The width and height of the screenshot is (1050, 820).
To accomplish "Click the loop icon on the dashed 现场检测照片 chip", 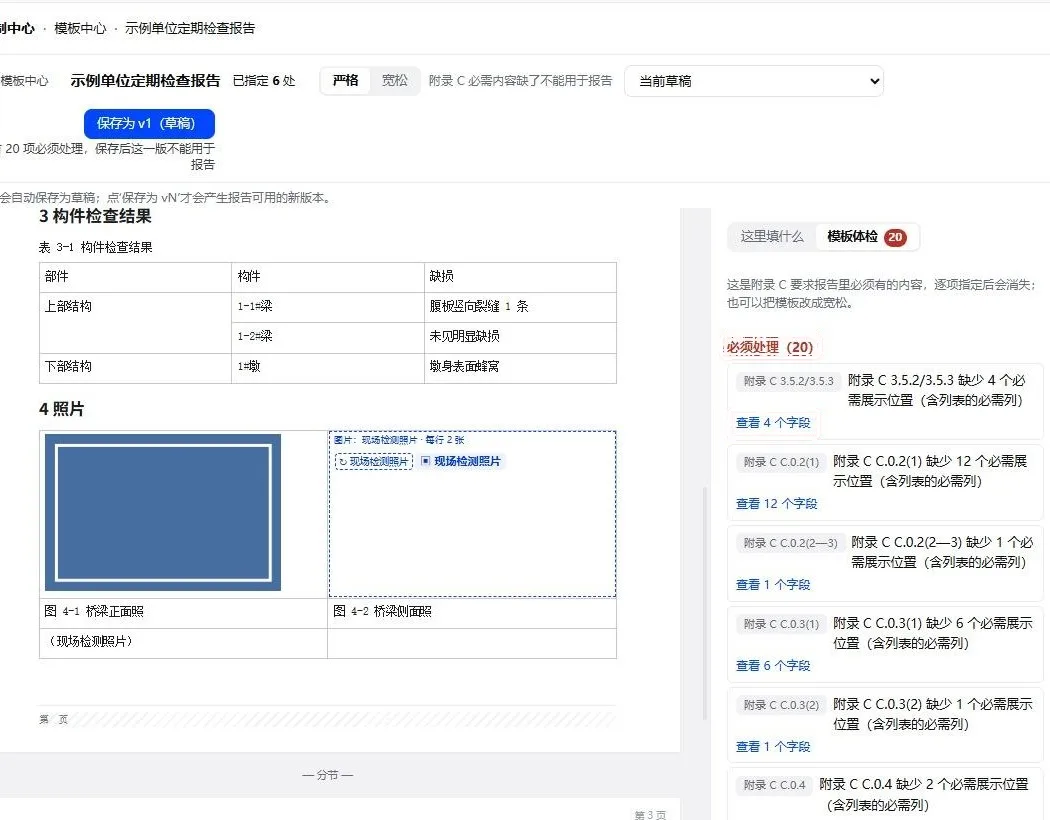I will [343, 461].
